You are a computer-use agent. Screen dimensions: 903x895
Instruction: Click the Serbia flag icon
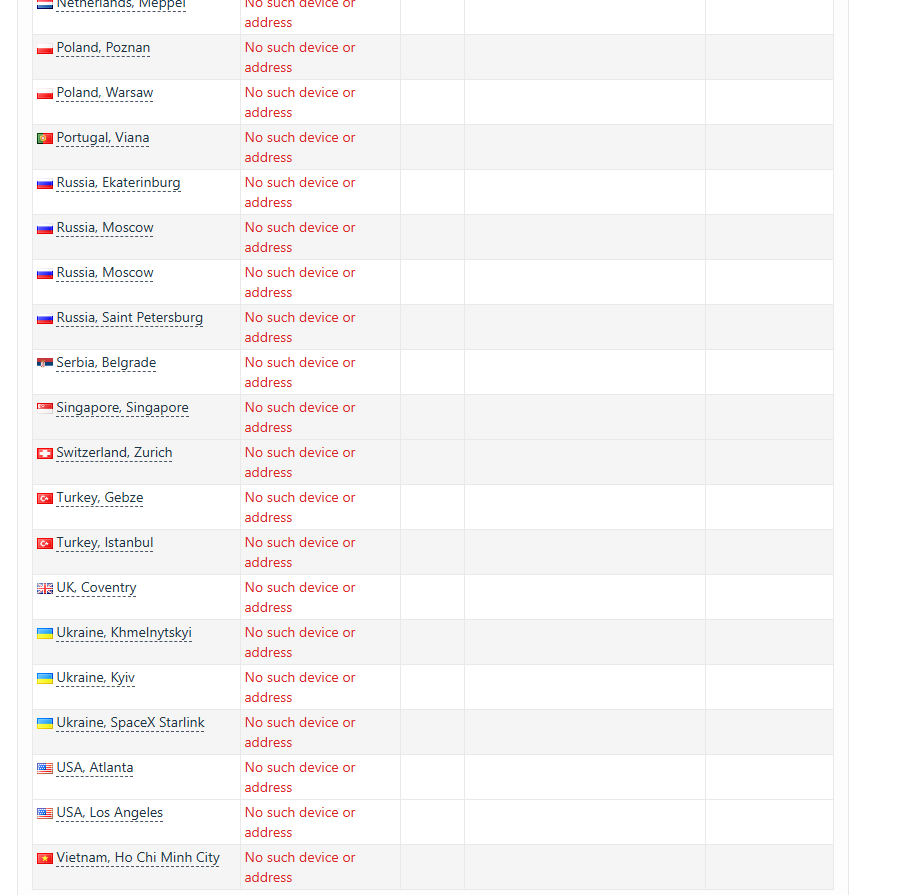[x=45, y=363]
